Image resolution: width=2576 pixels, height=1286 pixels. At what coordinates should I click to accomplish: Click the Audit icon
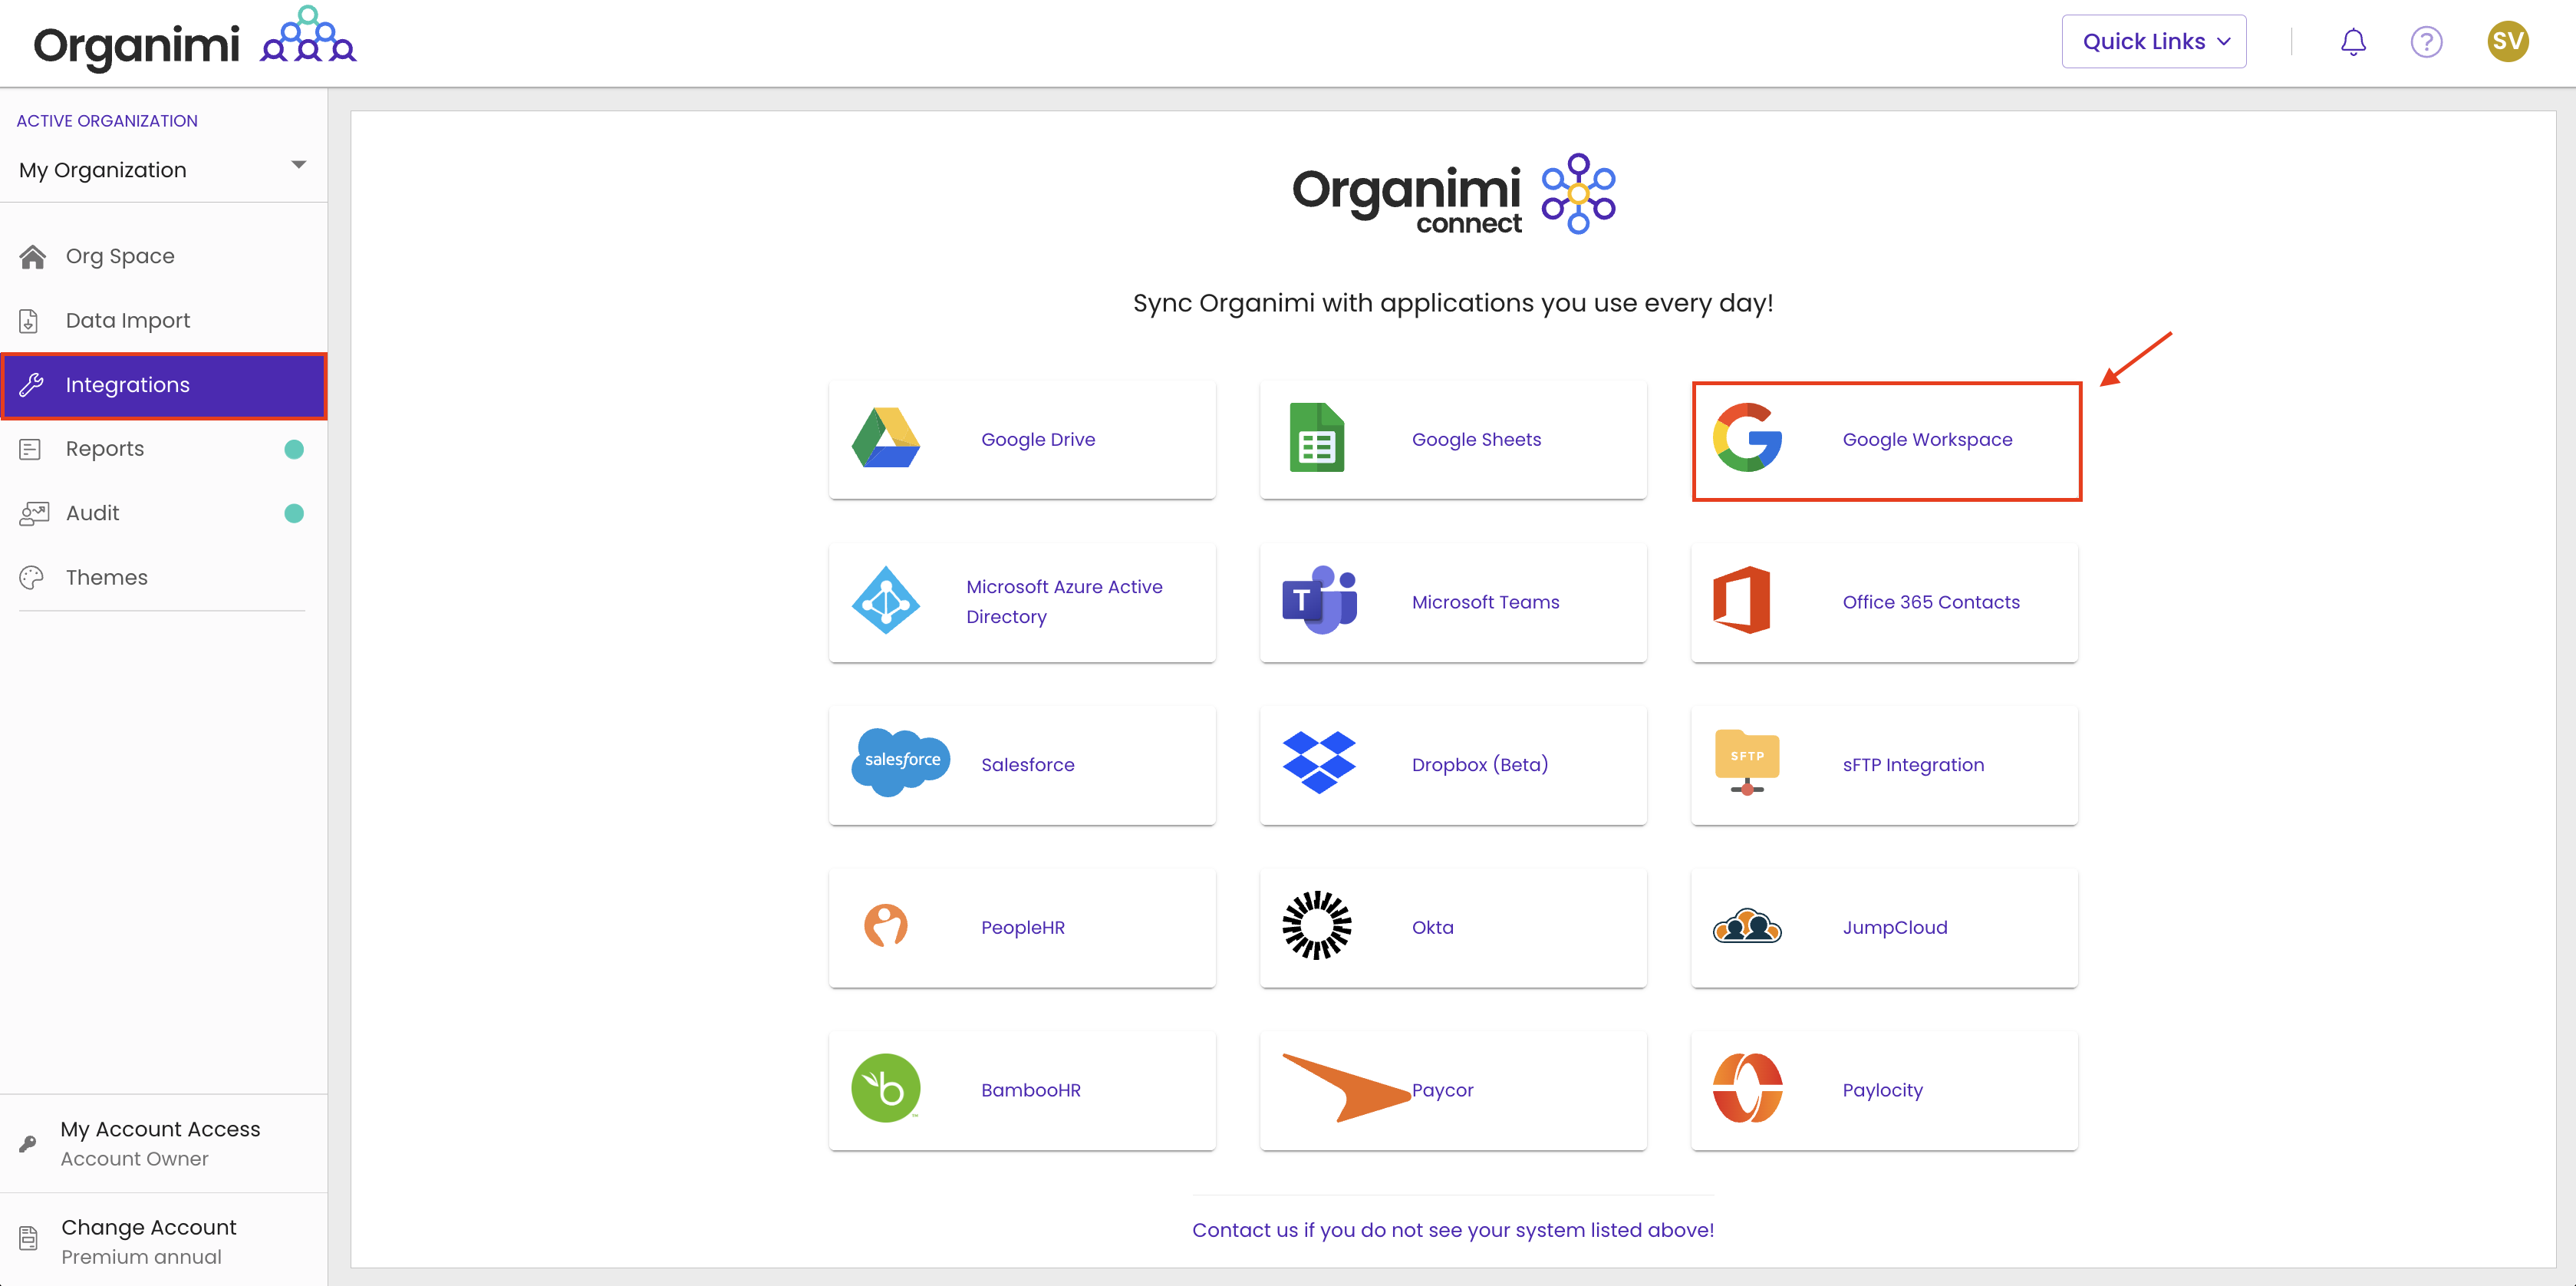[34, 514]
